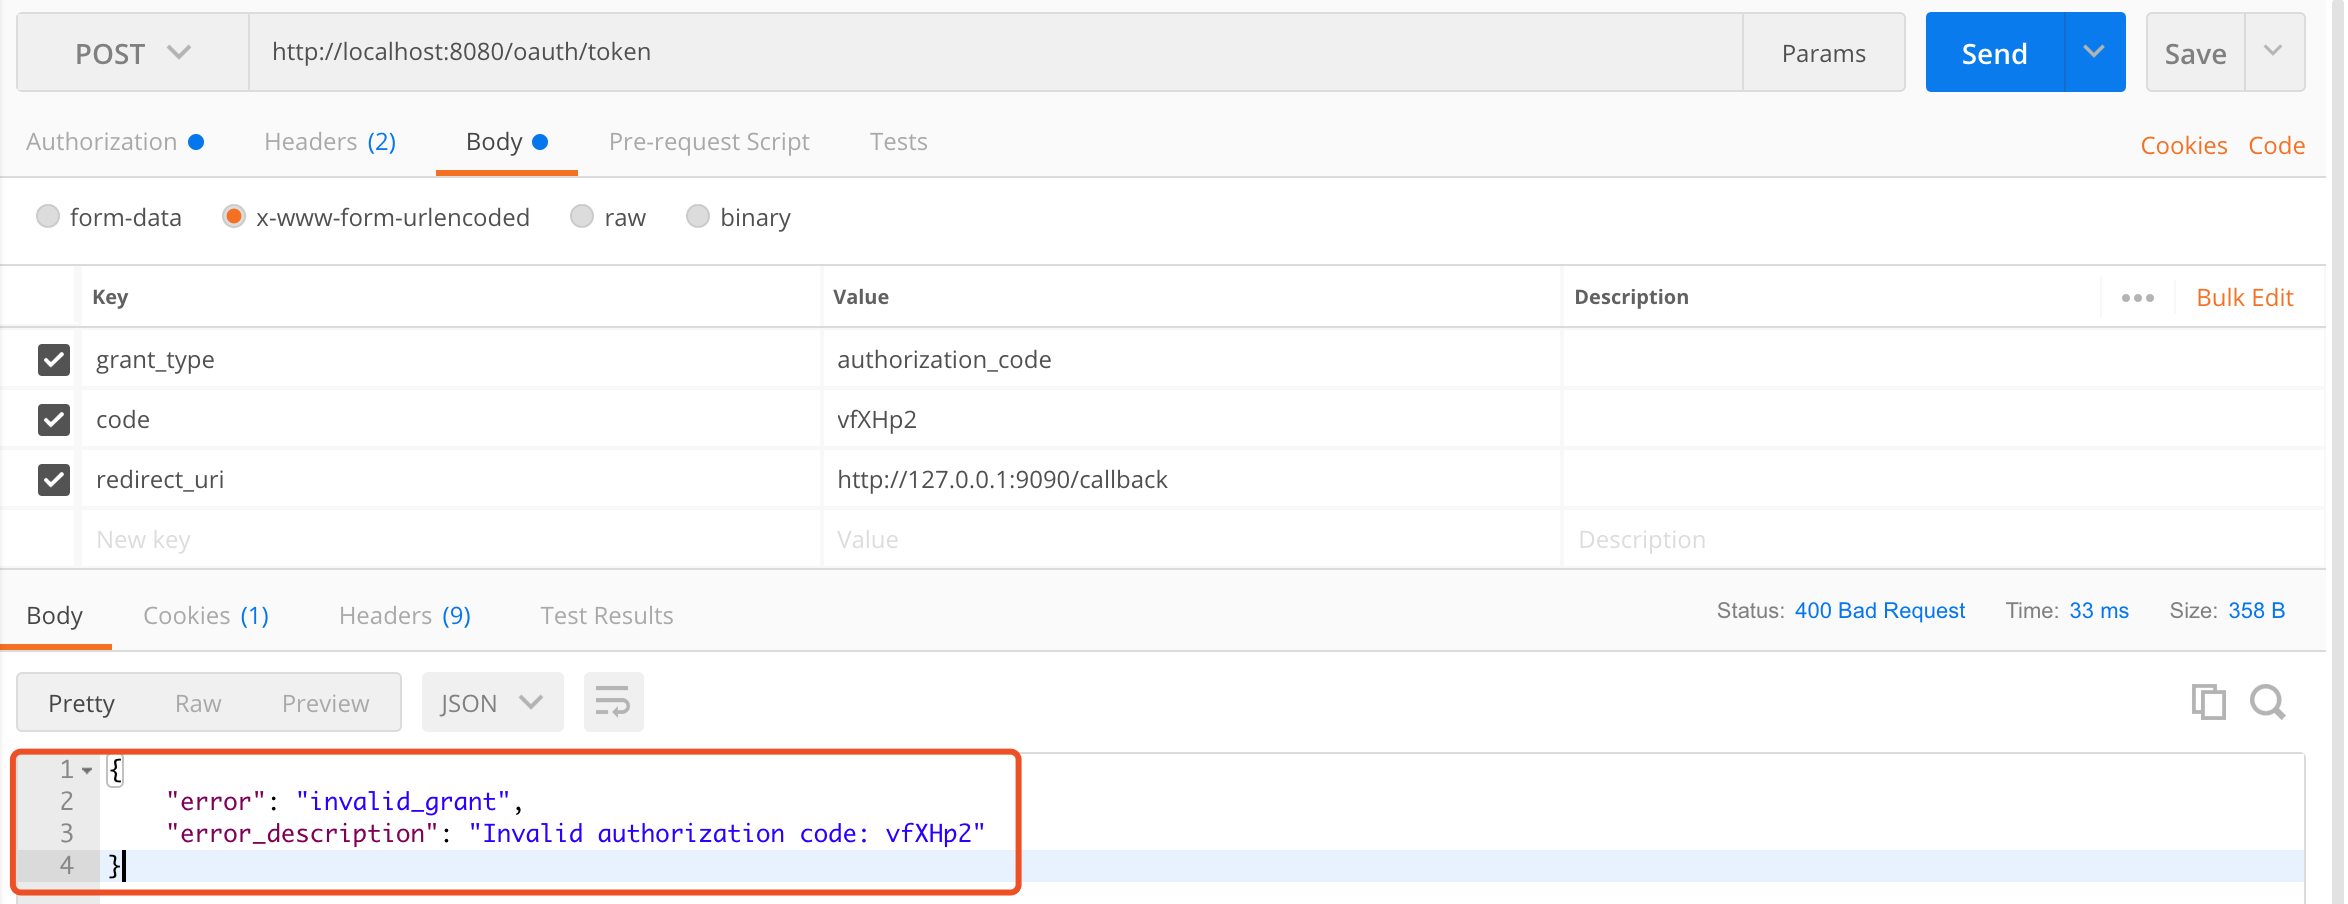Disable the code parameter checkbox
The height and width of the screenshot is (904, 2348).
click(x=54, y=419)
